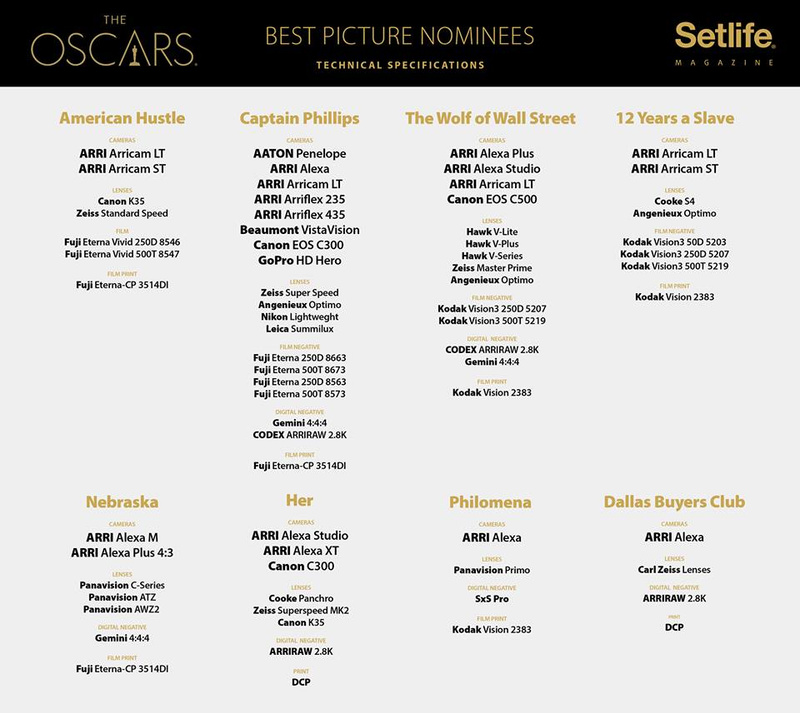Click the Cooke Panchro lens entry
Screen dimensions: 800x713
(299, 598)
